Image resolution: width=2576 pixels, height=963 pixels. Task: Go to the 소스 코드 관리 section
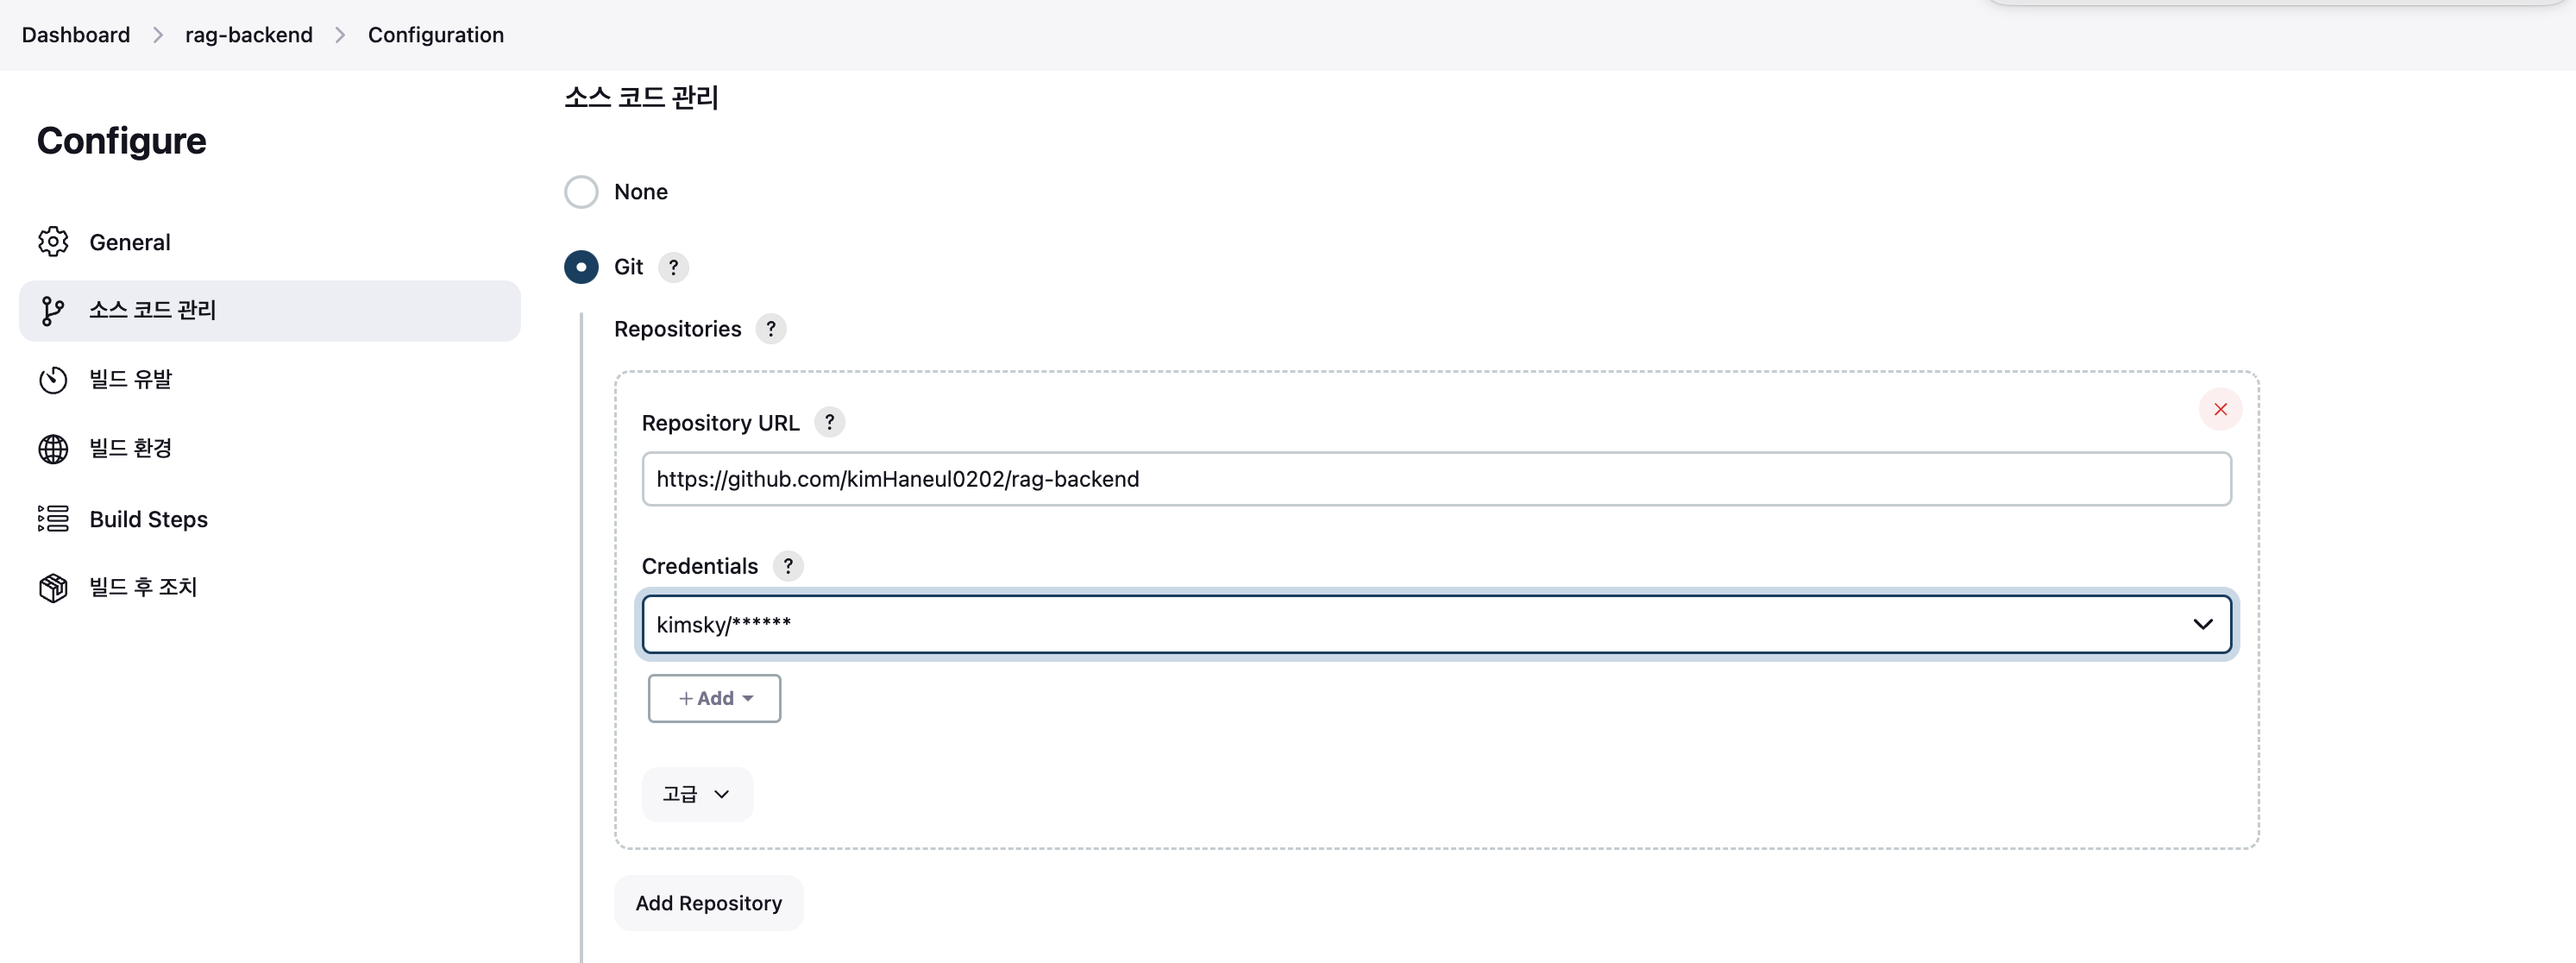[x=270, y=311]
